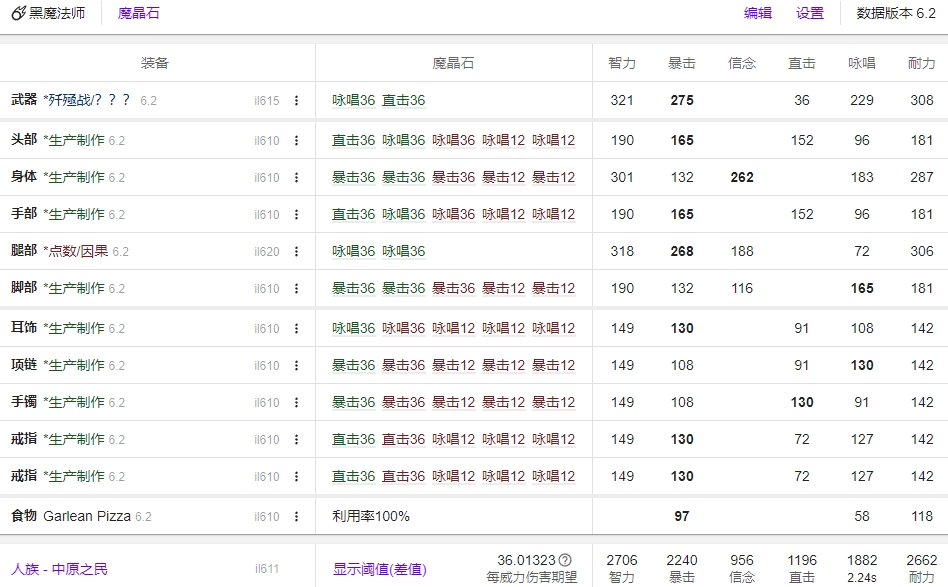The height and width of the screenshot is (587, 948).
Task: Click the 编辑 link
Action: [758, 14]
